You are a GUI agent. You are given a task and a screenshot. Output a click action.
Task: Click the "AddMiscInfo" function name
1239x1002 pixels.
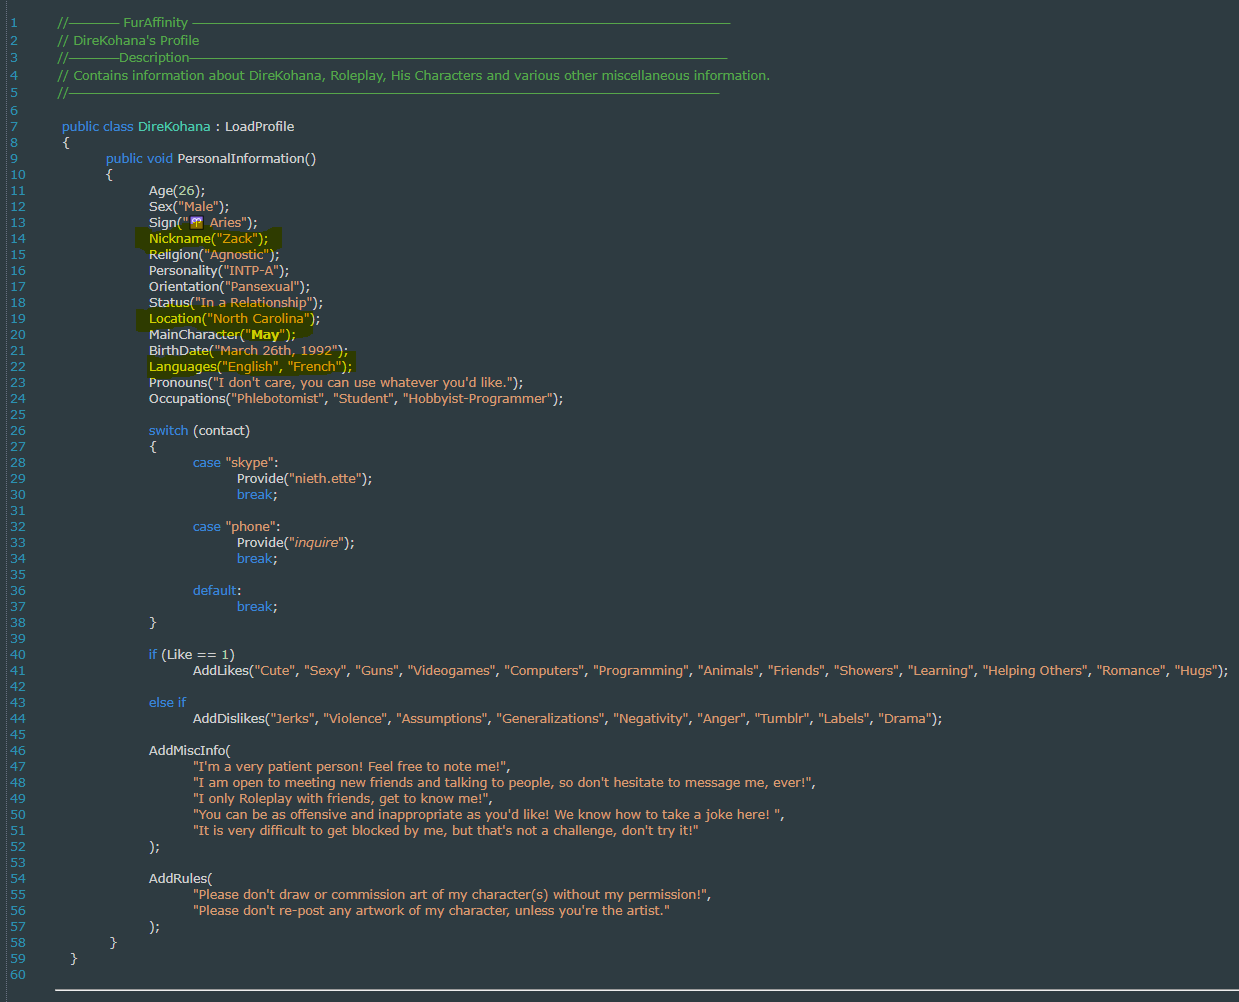click(187, 751)
